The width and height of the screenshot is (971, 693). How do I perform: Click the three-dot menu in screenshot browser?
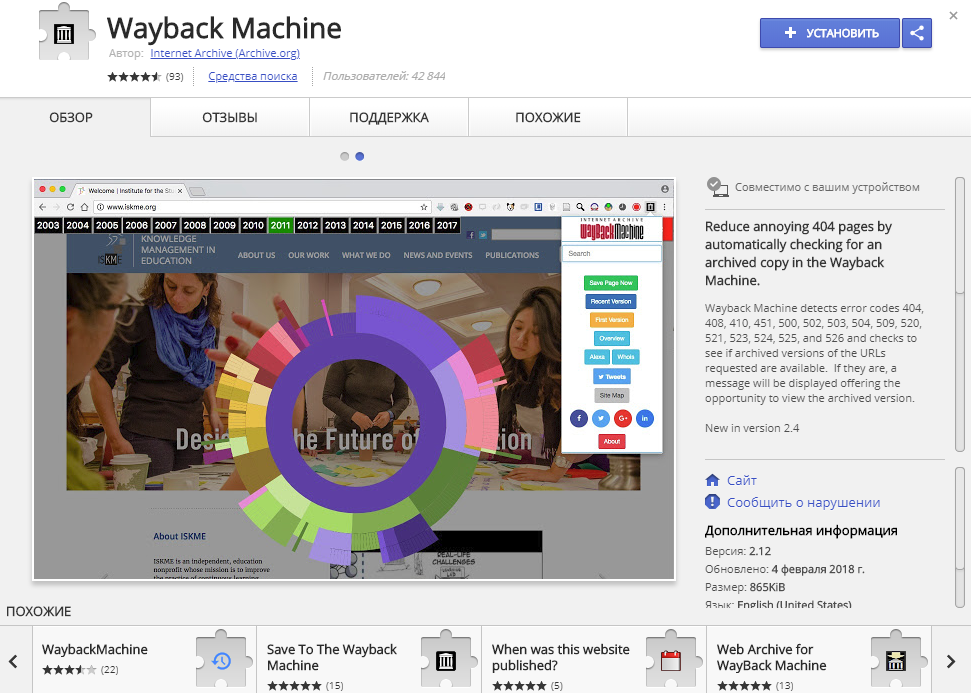click(664, 207)
